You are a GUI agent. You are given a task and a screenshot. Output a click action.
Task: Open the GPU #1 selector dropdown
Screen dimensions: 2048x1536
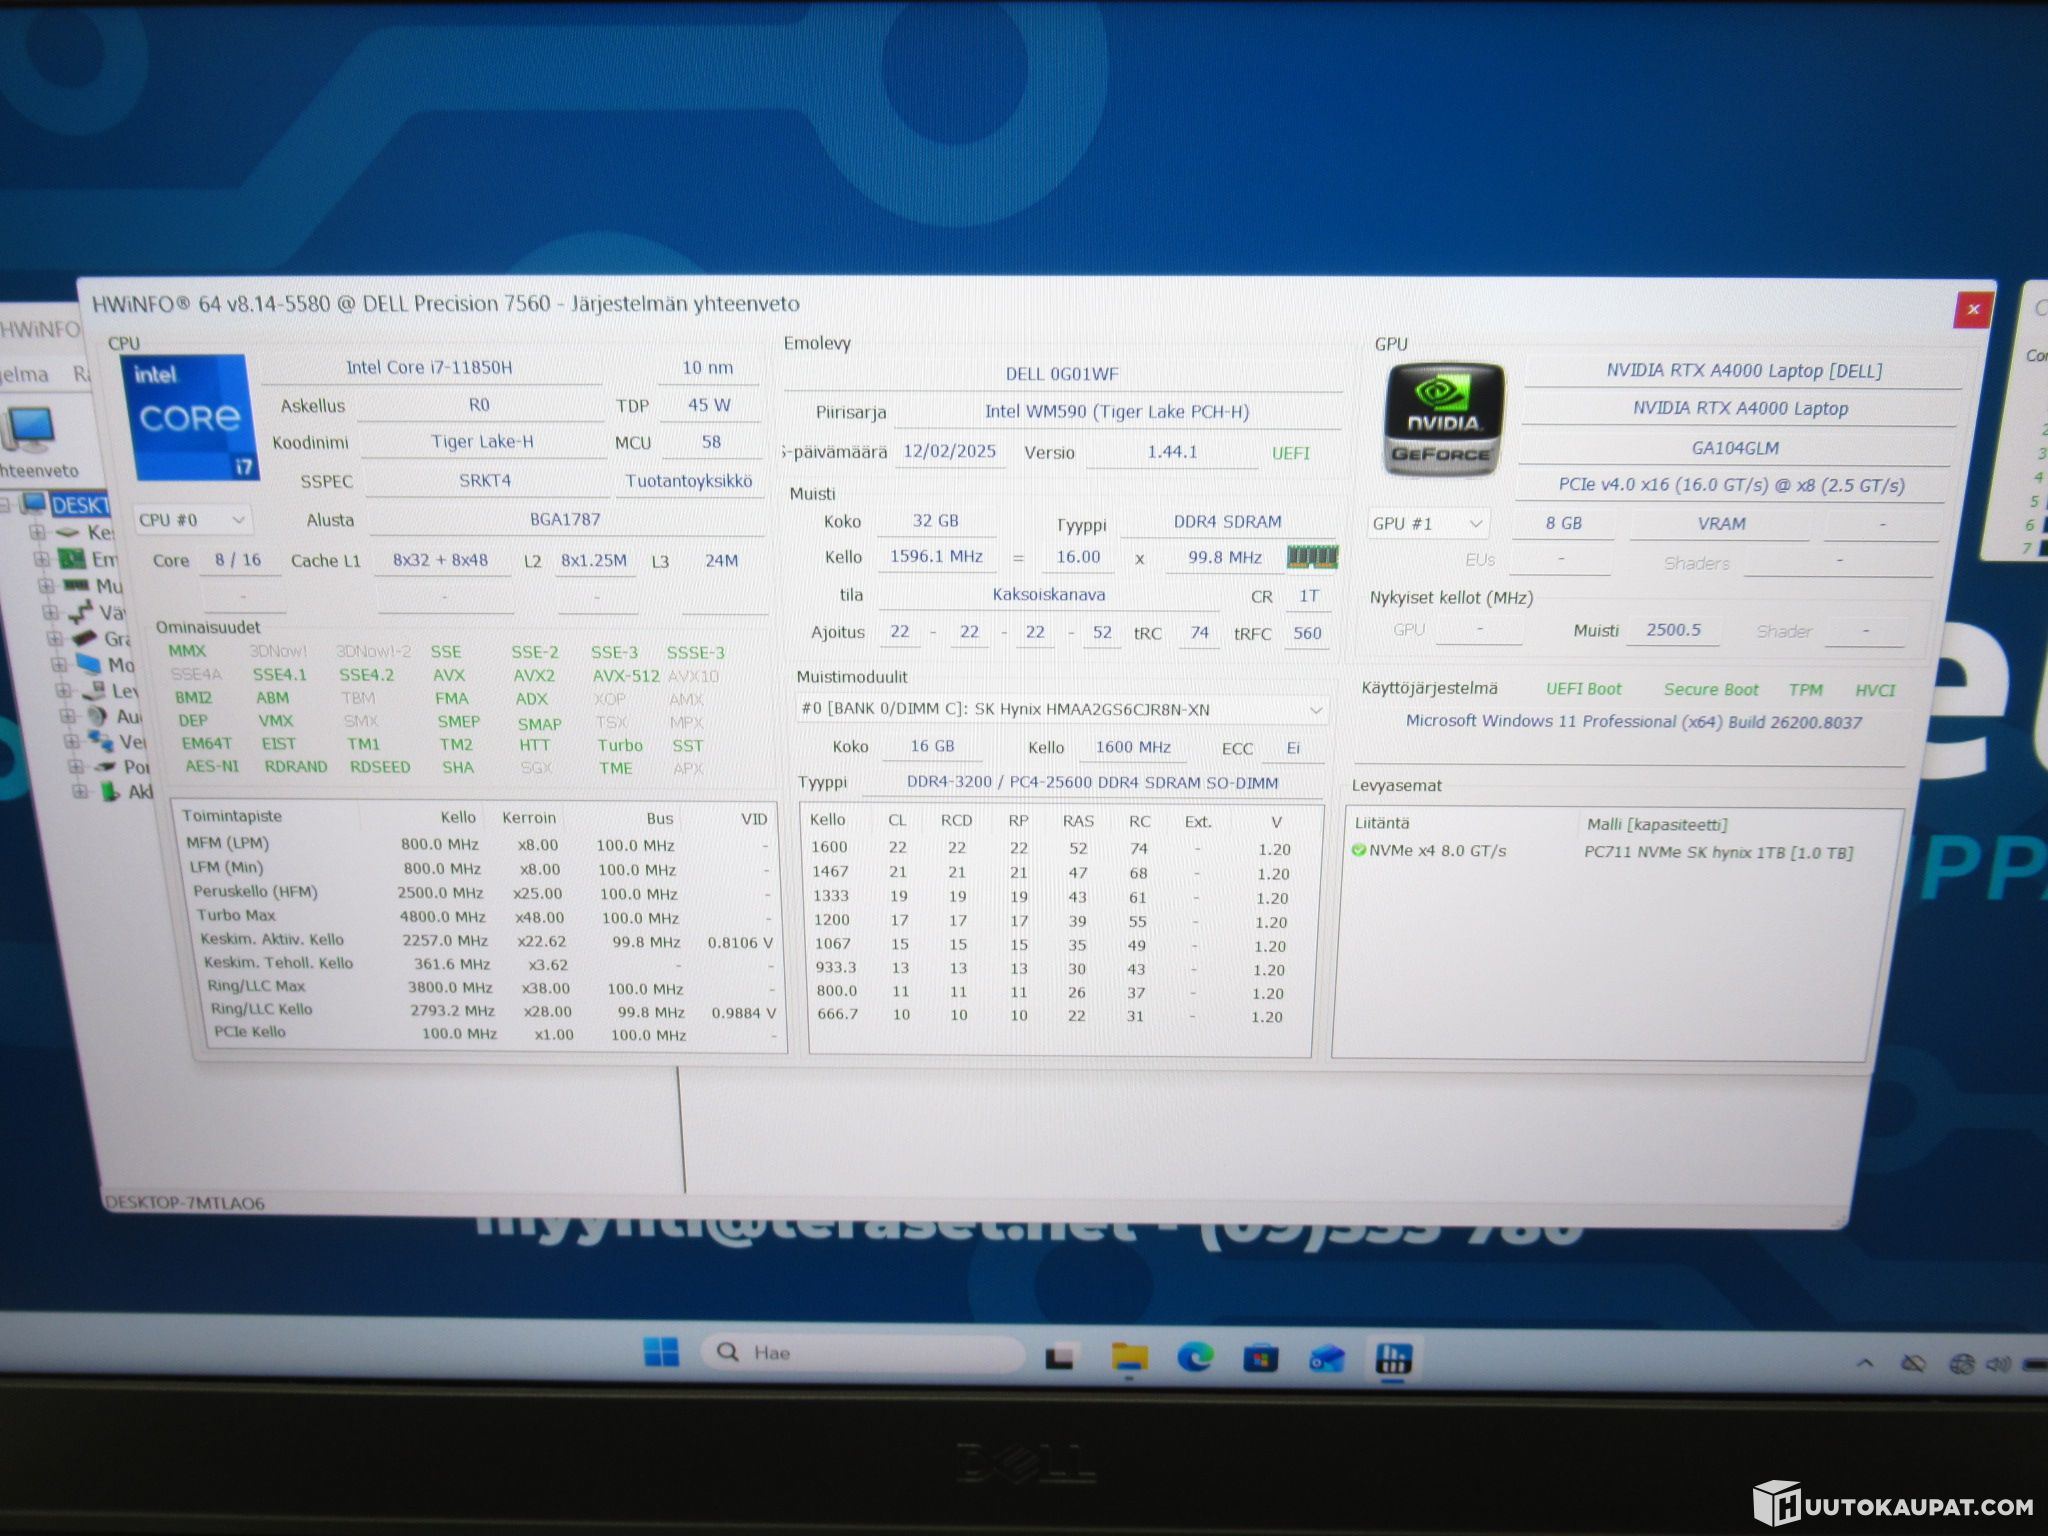point(1427,523)
